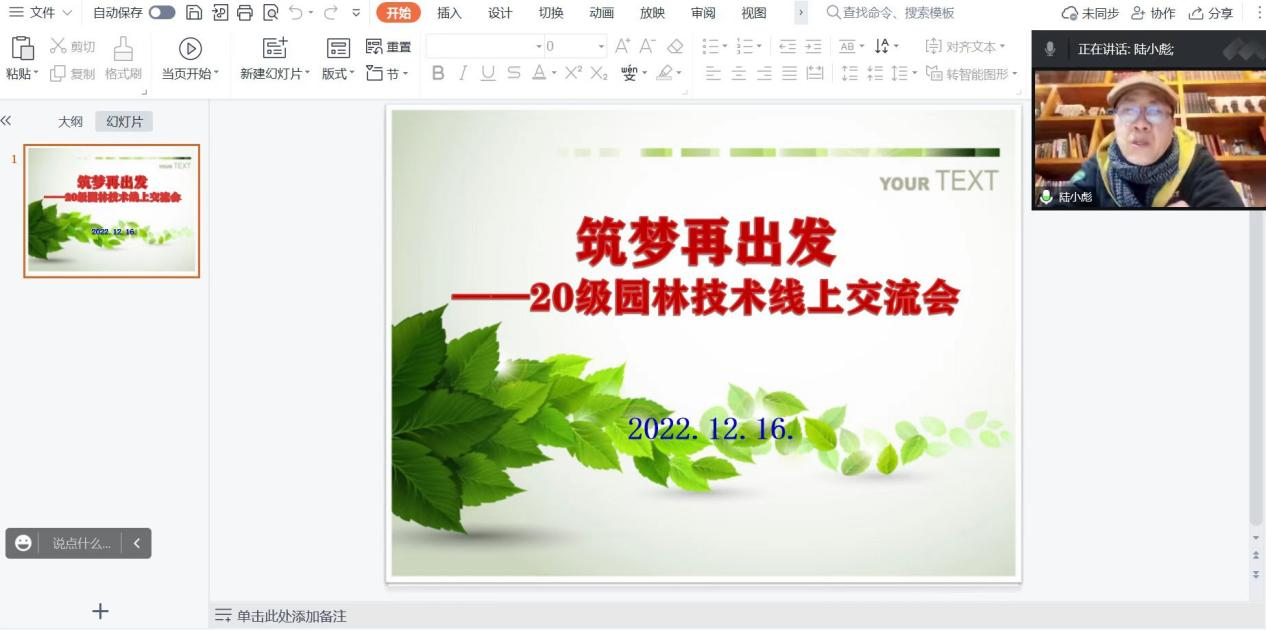Open the 对齐文本 align text dropdown

click(966, 47)
